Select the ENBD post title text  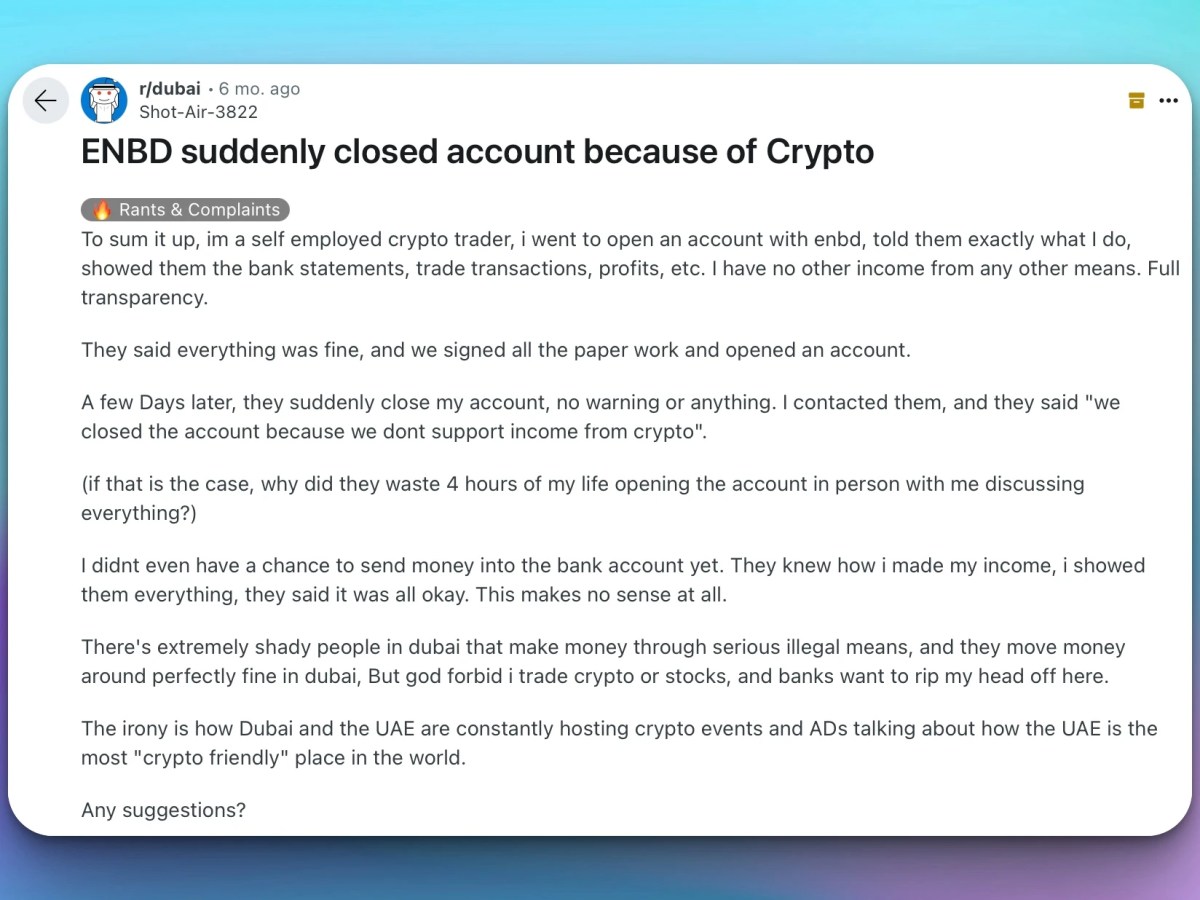click(477, 152)
